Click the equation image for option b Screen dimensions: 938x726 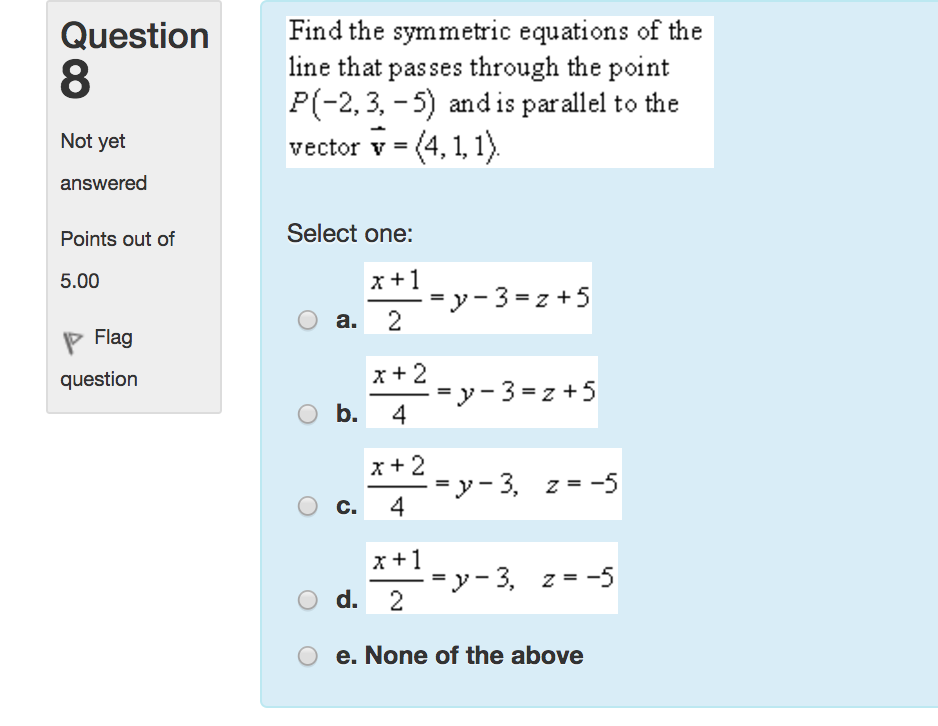[x=482, y=391]
